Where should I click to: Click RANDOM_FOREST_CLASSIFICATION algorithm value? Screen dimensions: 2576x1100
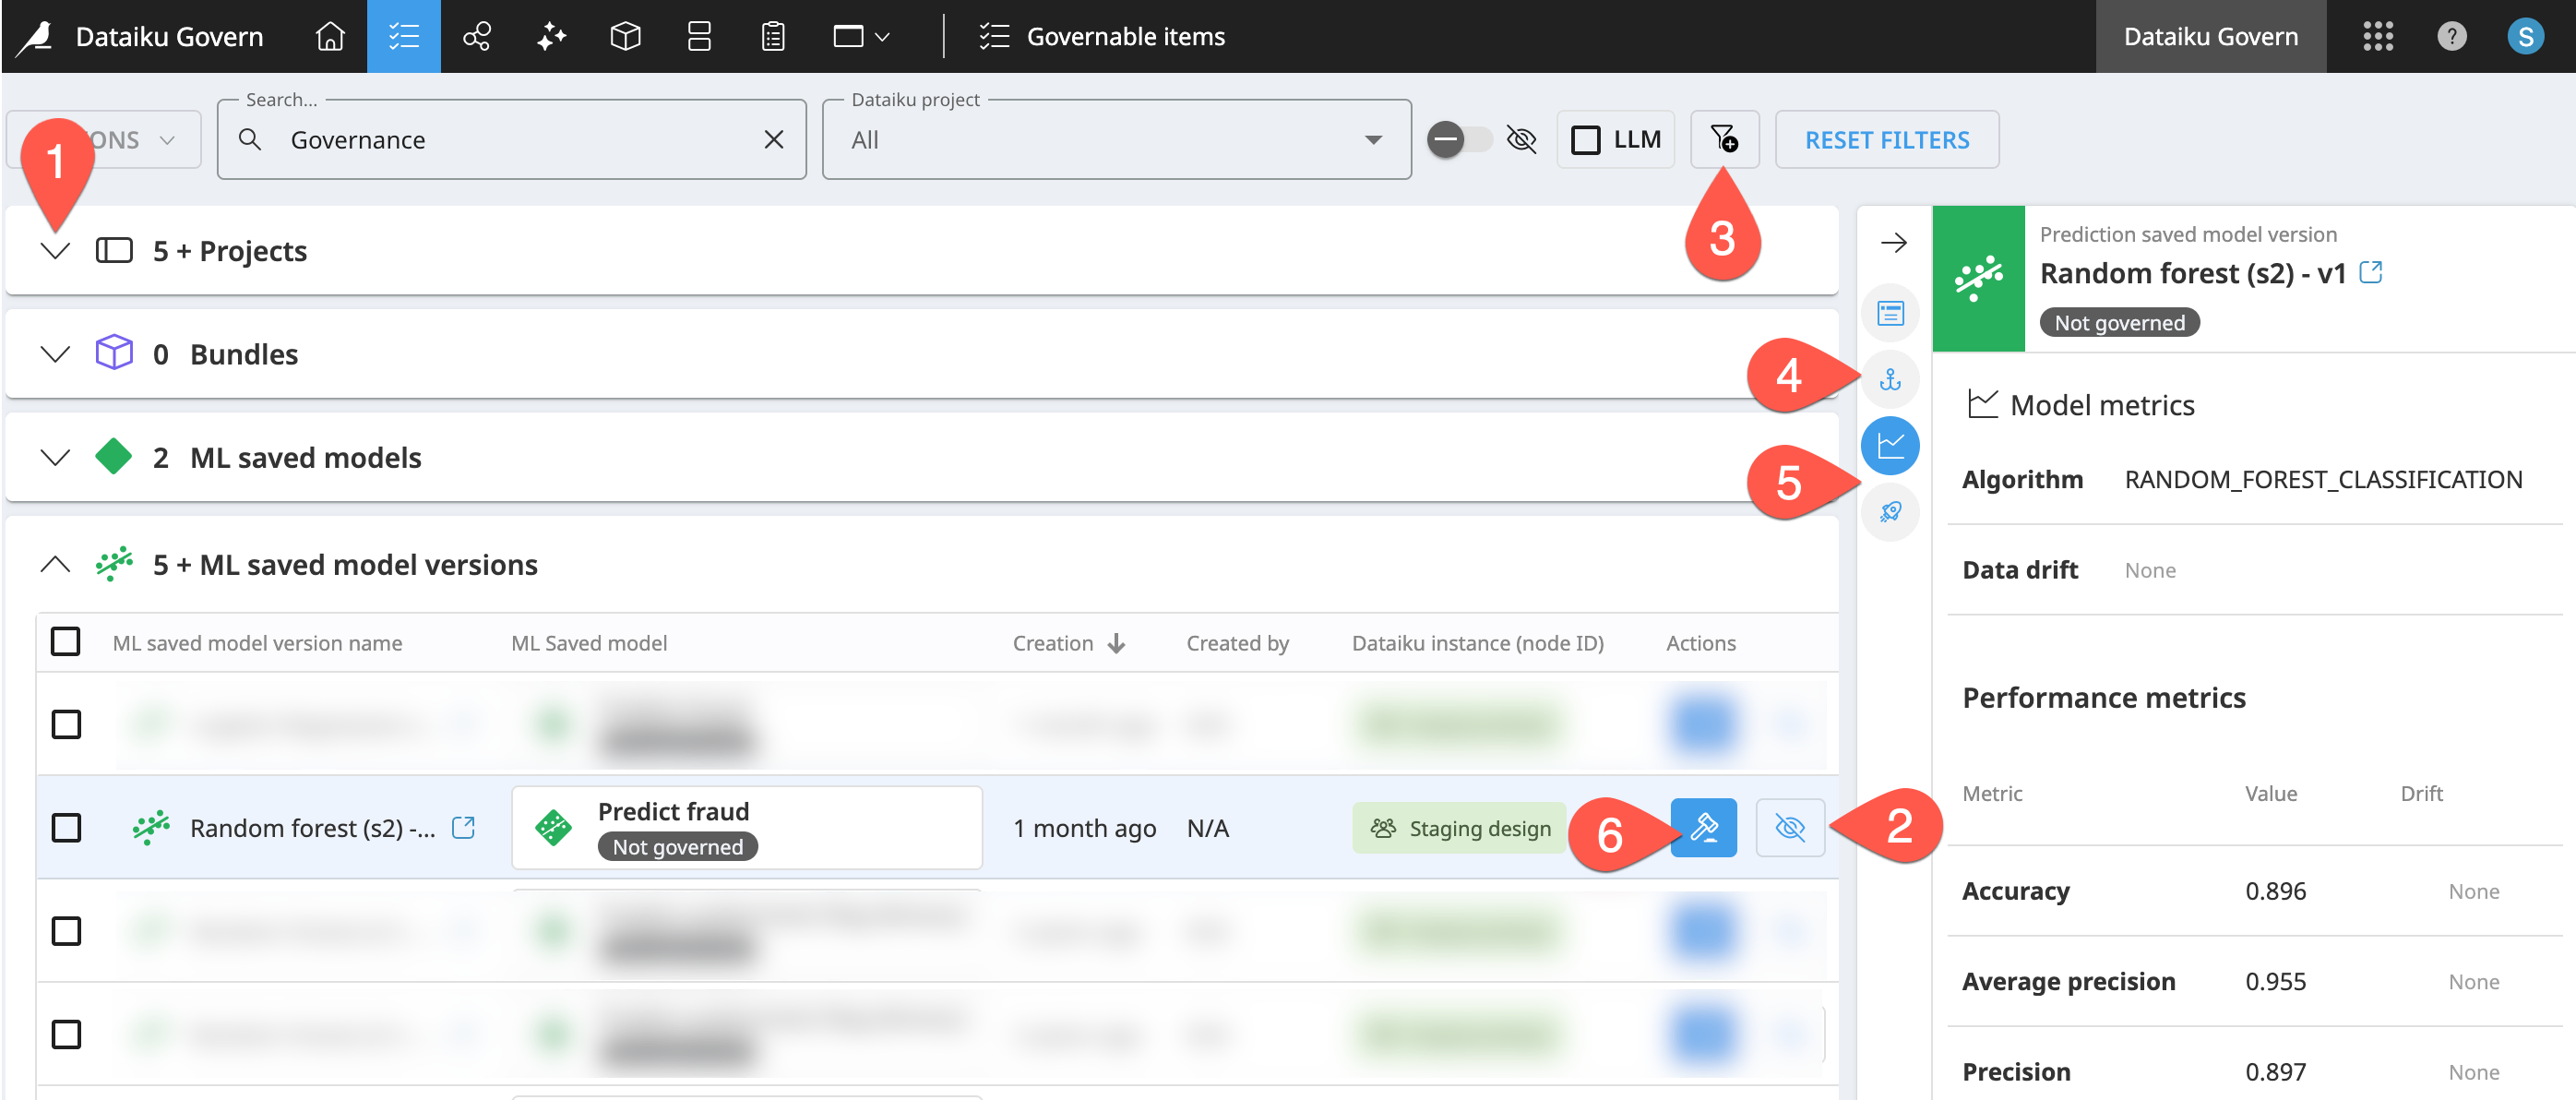click(x=2322, y=479)
